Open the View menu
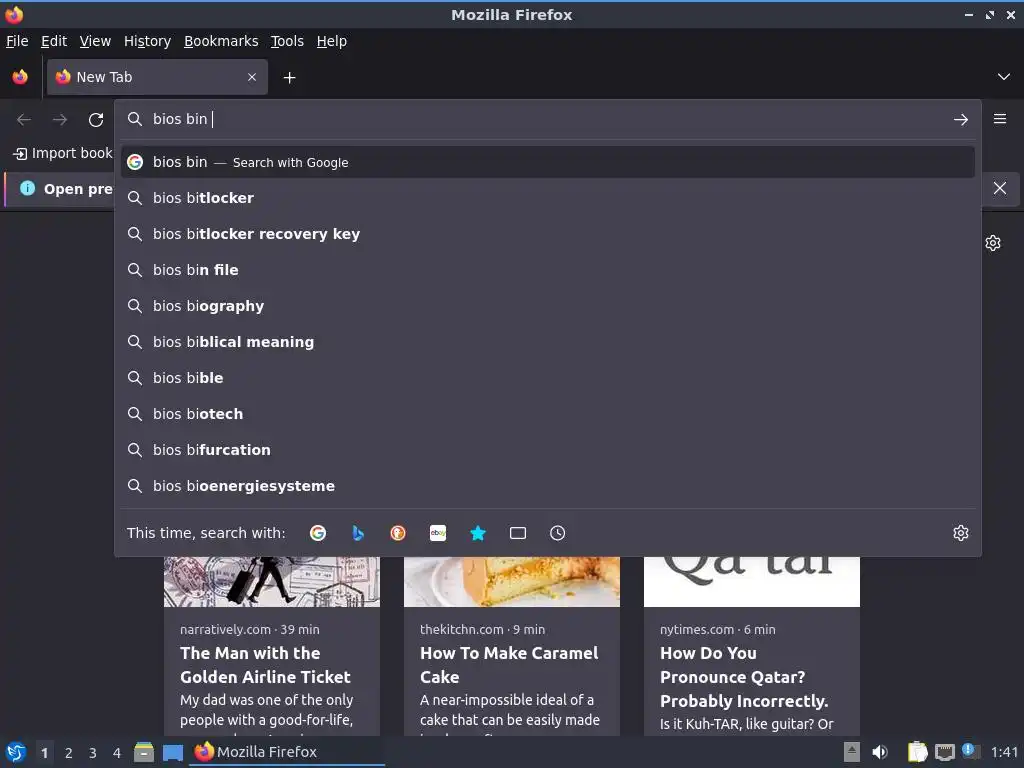 (95, 41)
